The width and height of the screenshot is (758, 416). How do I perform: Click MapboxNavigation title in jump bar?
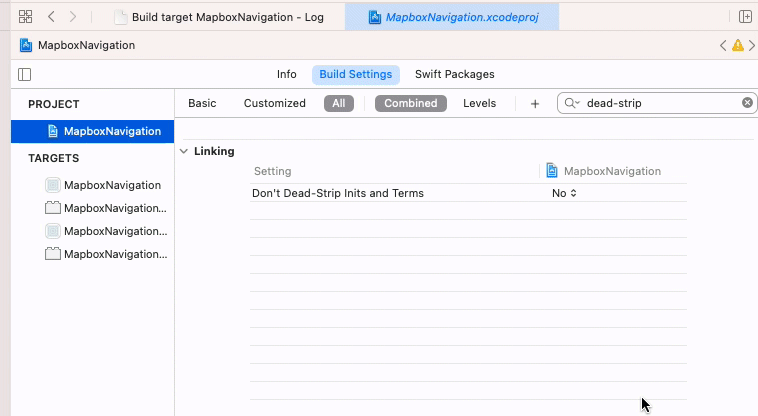point(87,45)
